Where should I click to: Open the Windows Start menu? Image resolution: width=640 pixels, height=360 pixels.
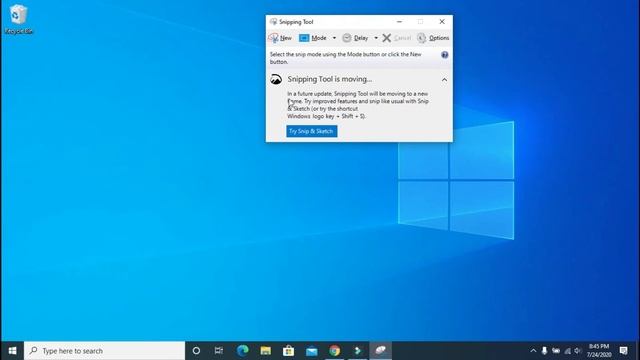[12, 351]
